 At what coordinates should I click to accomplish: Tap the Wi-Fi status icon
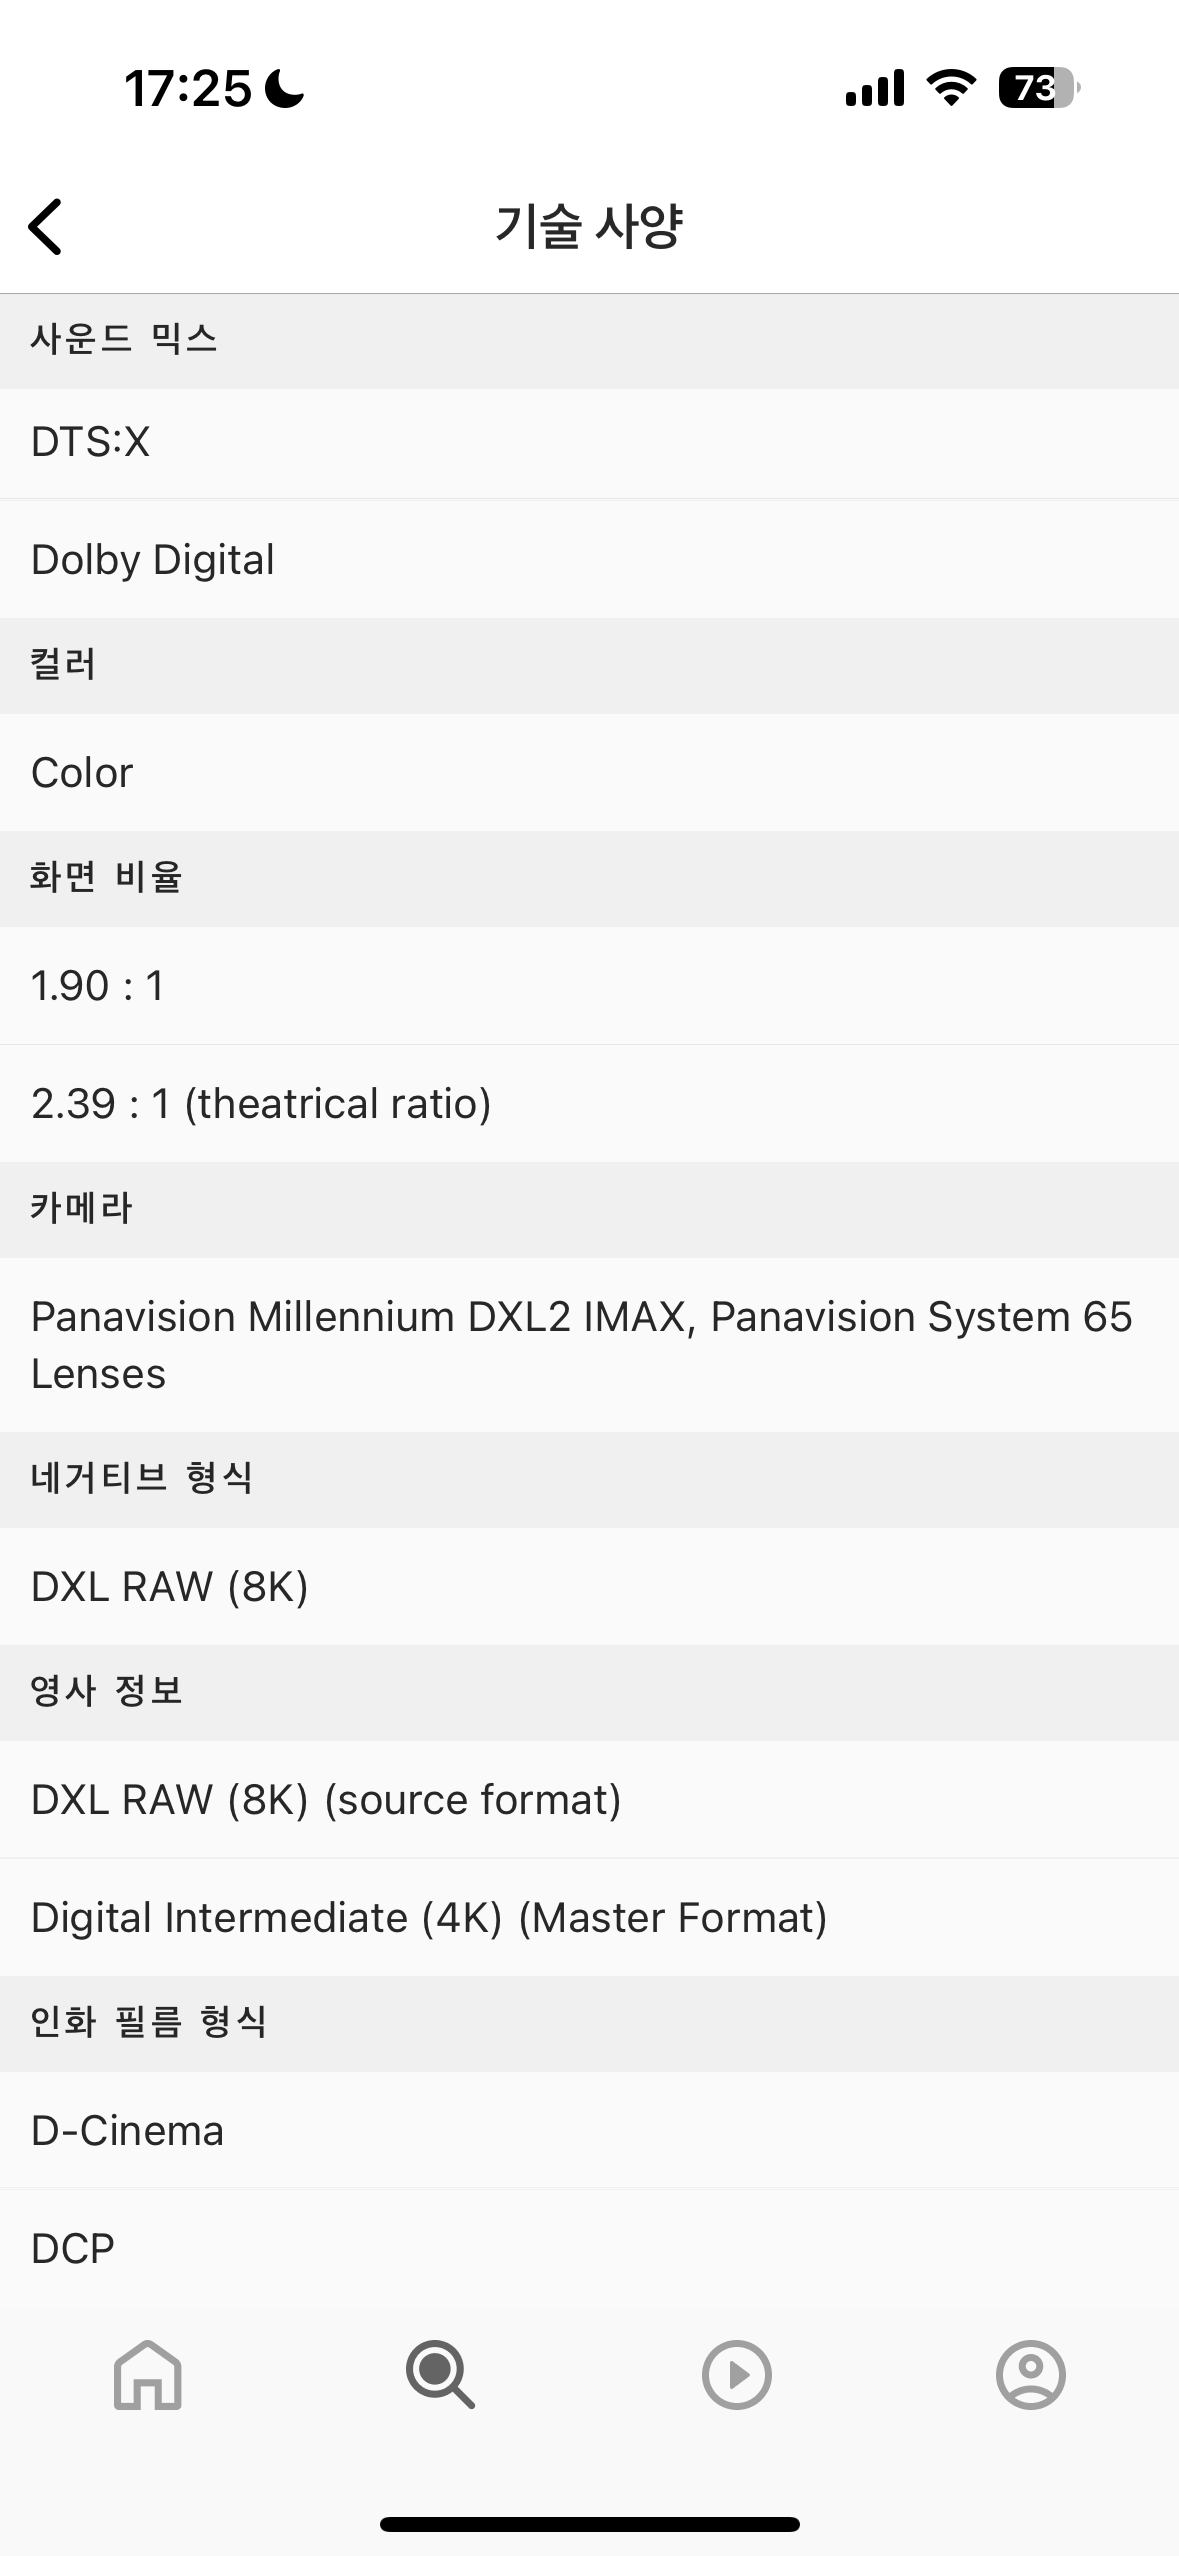pyautogui.click(x=951, y=88)
